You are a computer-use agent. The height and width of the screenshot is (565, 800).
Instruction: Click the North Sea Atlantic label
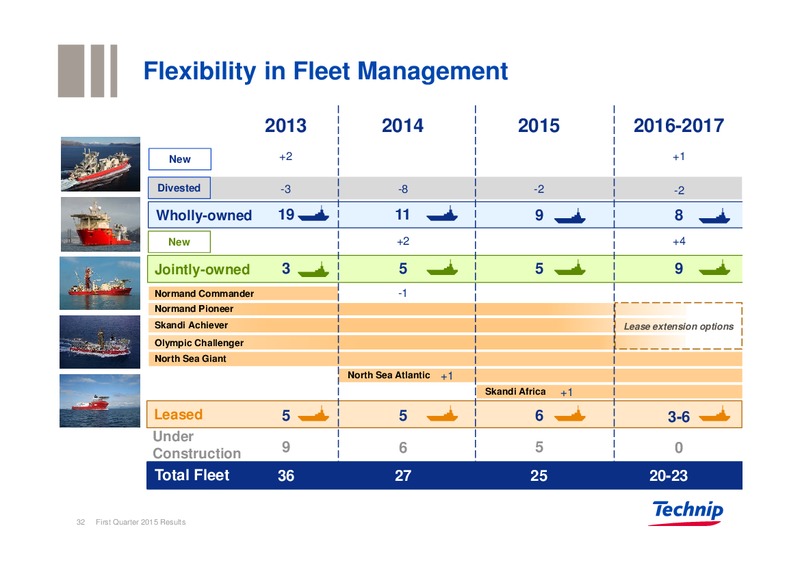[x=389, y=375]
